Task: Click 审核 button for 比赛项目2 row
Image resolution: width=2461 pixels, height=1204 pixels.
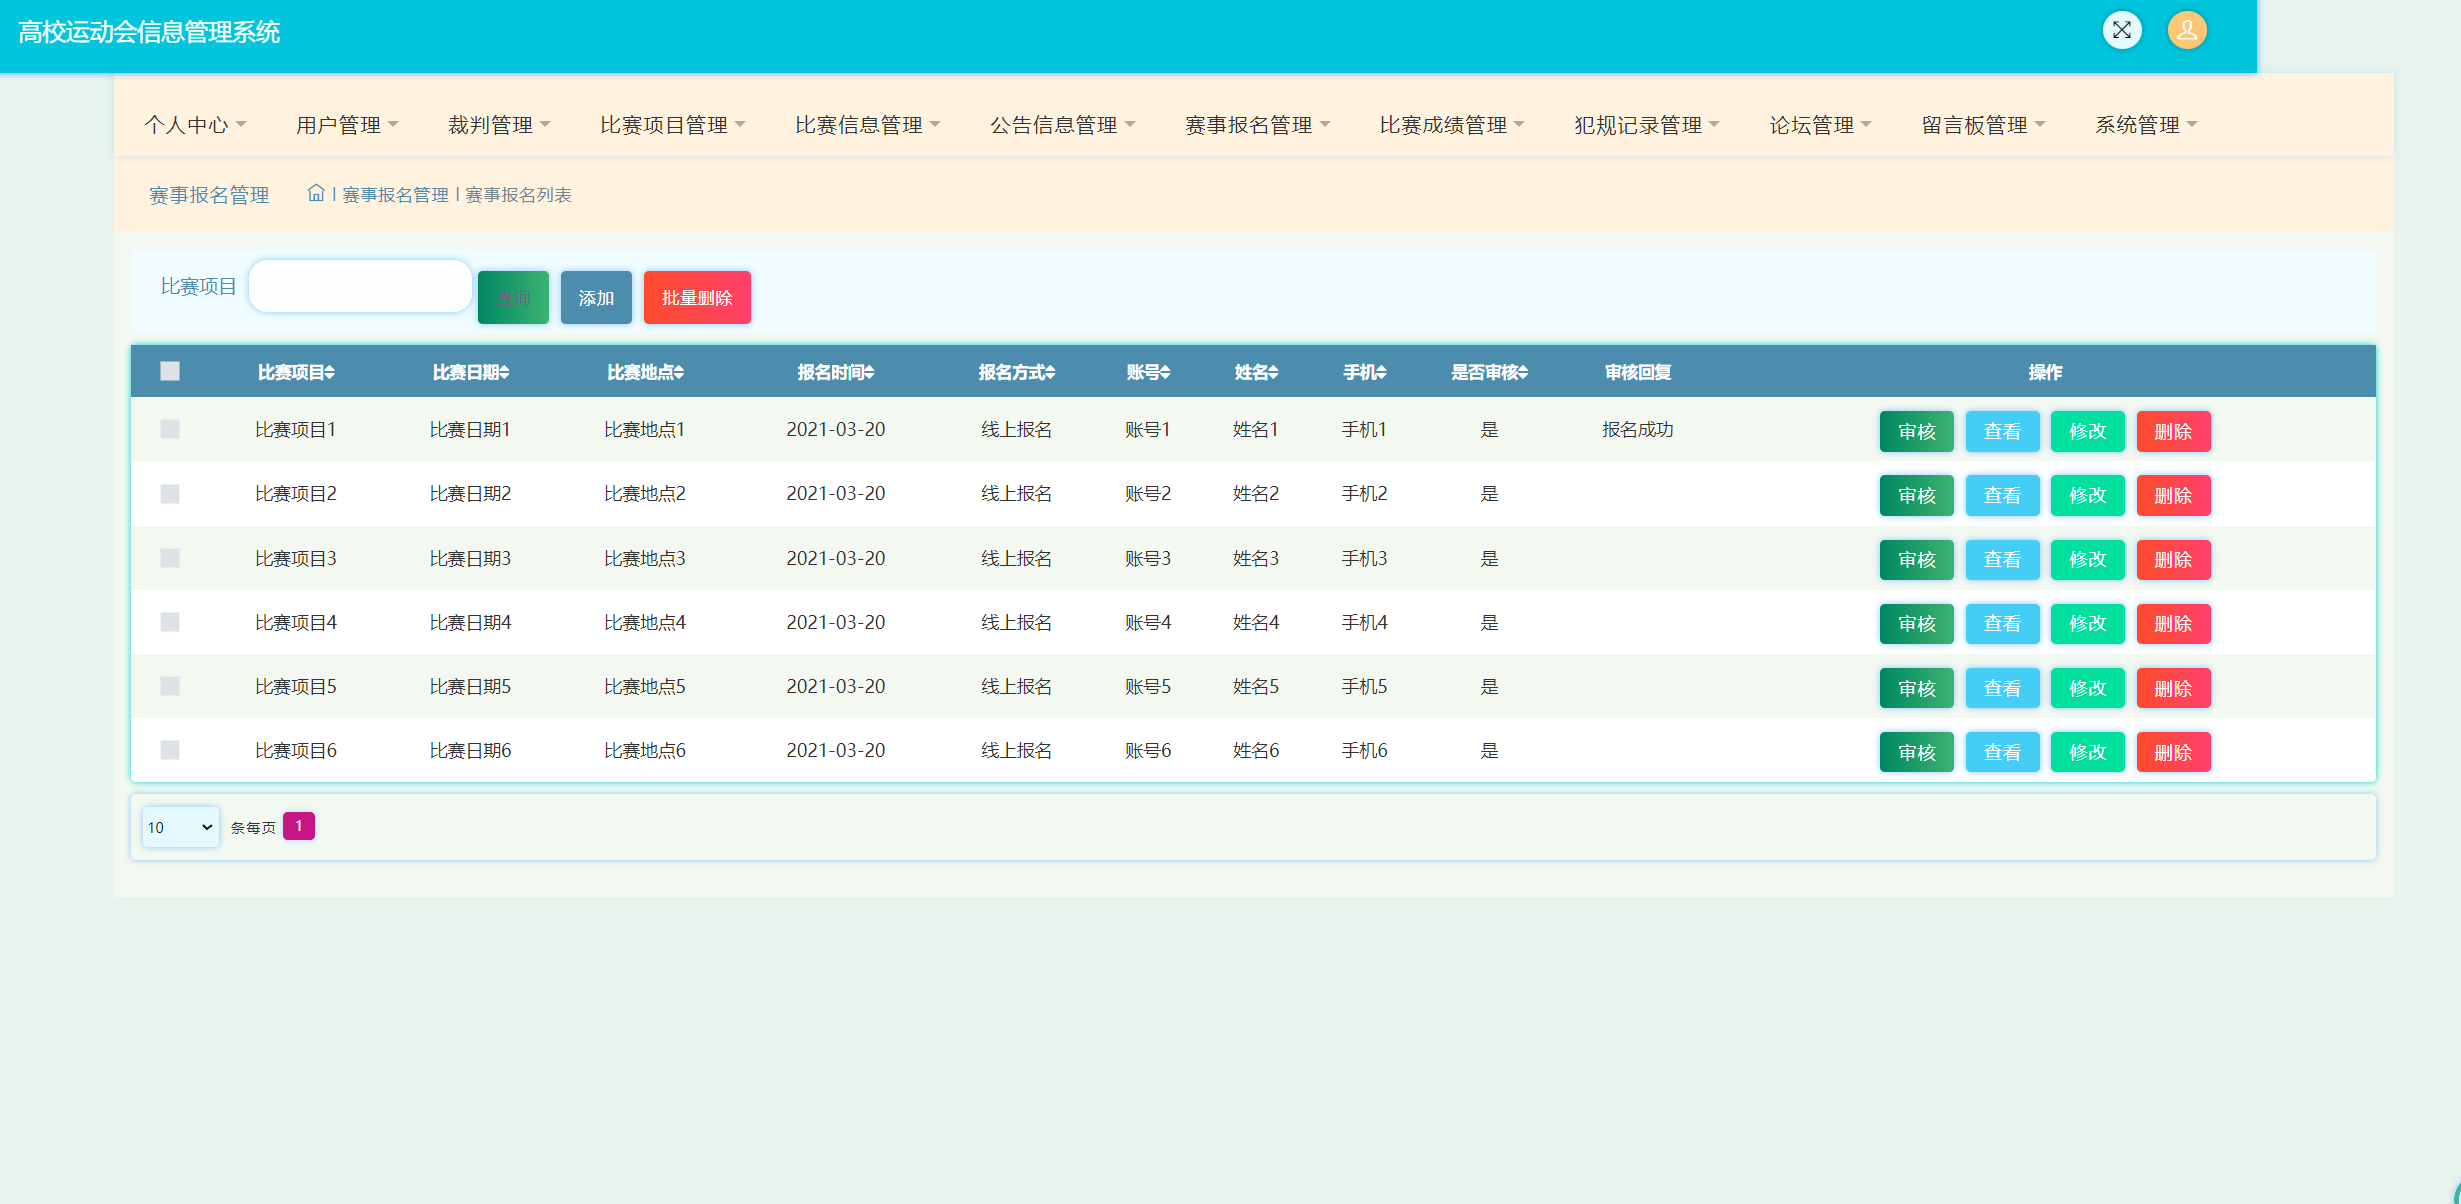Action: (1916, 495)
